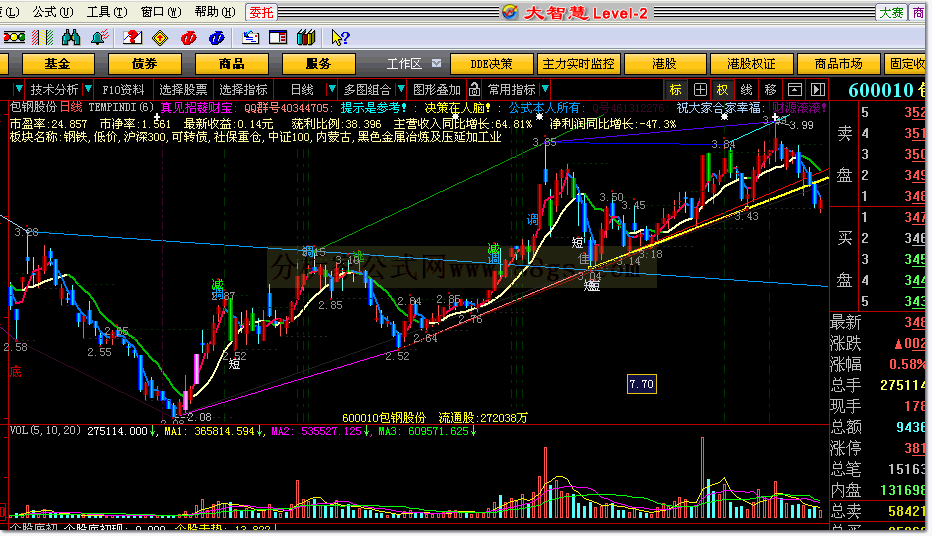This screenshot has height=536, width=932.
Task: Click 选择股票 button
Action: [x=183, y=90]
